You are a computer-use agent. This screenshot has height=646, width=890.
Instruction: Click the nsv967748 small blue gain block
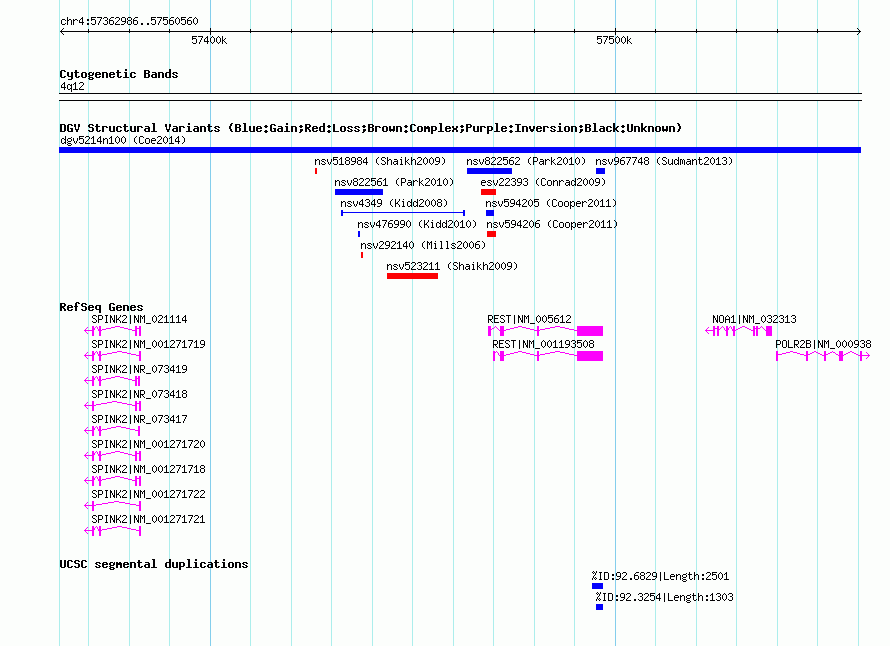pyautogui.click(x=601, y=171)
